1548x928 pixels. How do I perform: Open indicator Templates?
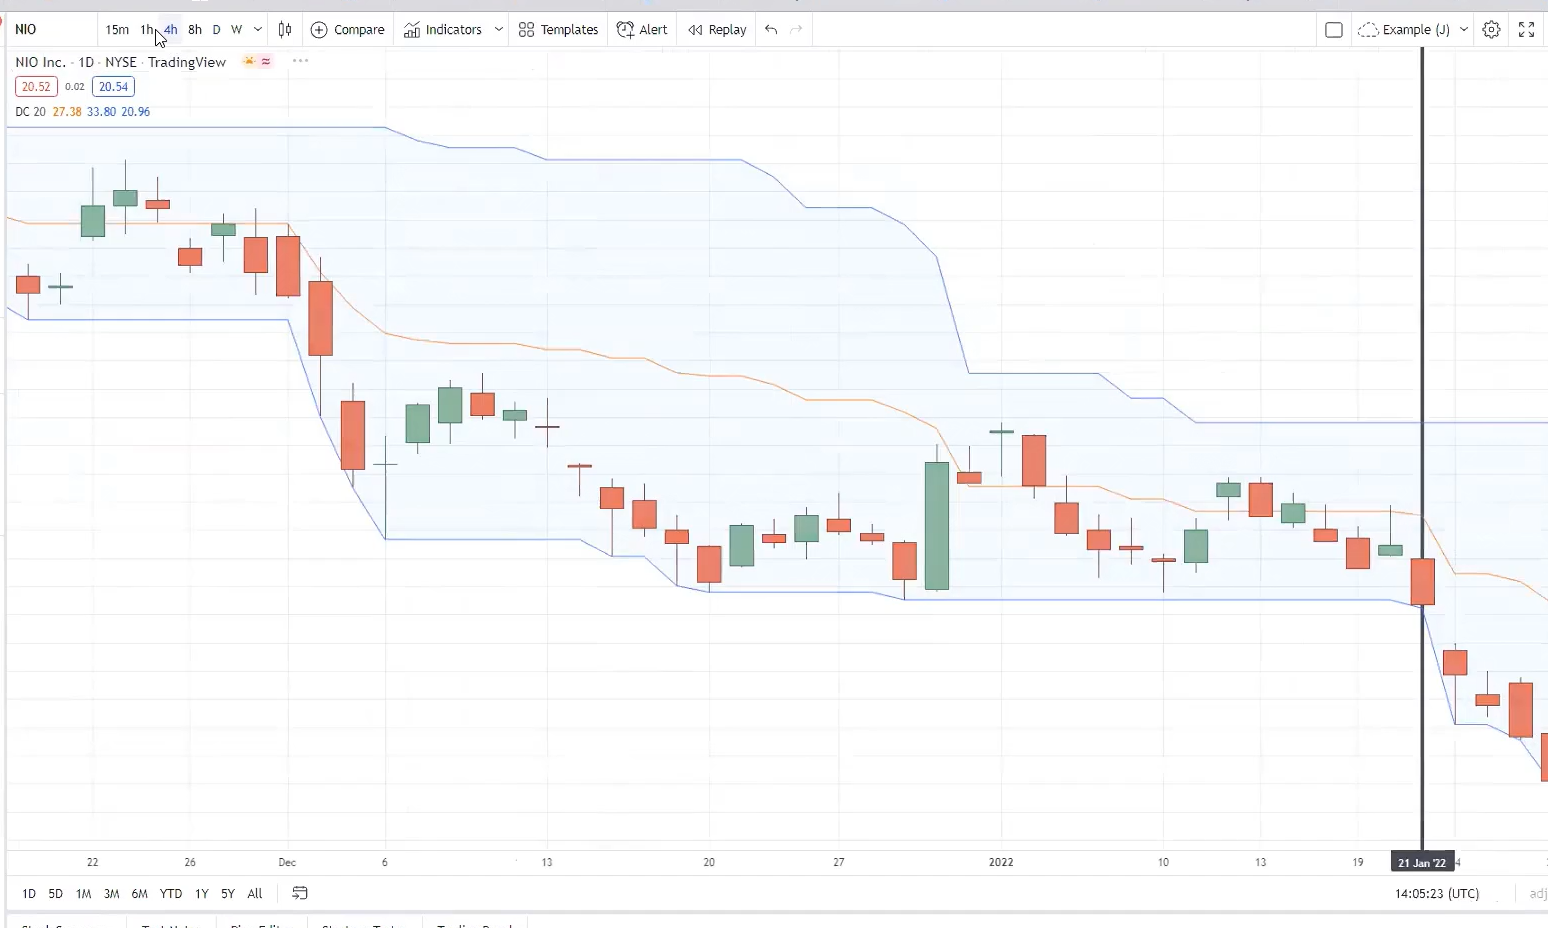559,30
